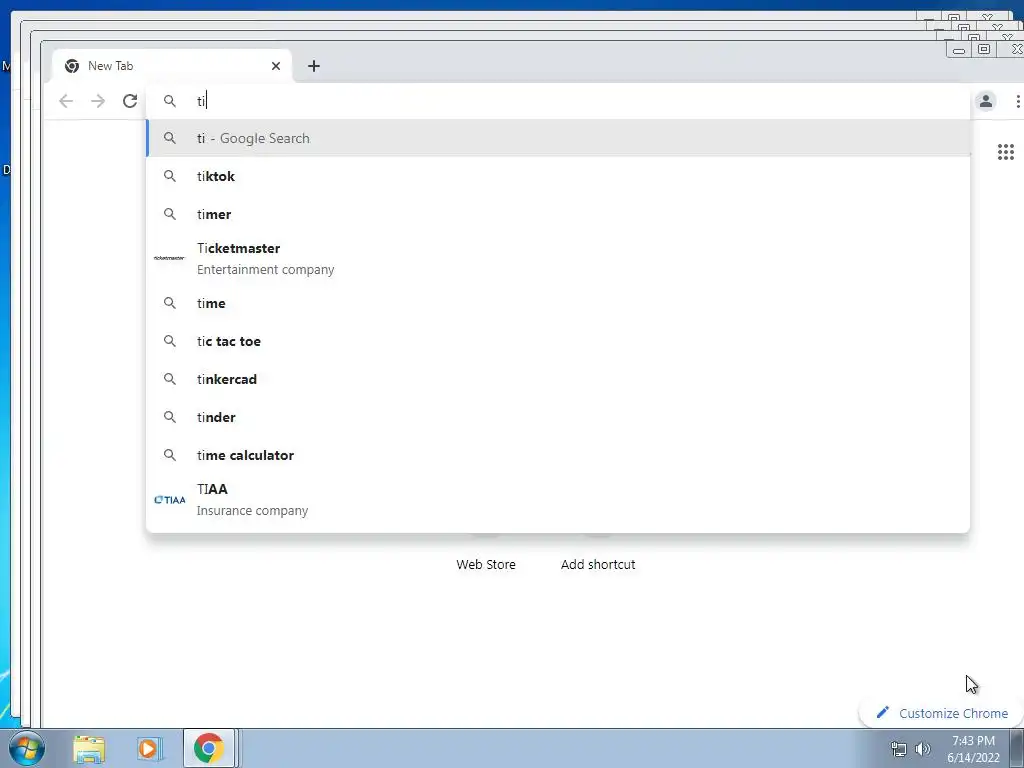
Task: Click the TIAA logo icon
Action: coord(169,500)
